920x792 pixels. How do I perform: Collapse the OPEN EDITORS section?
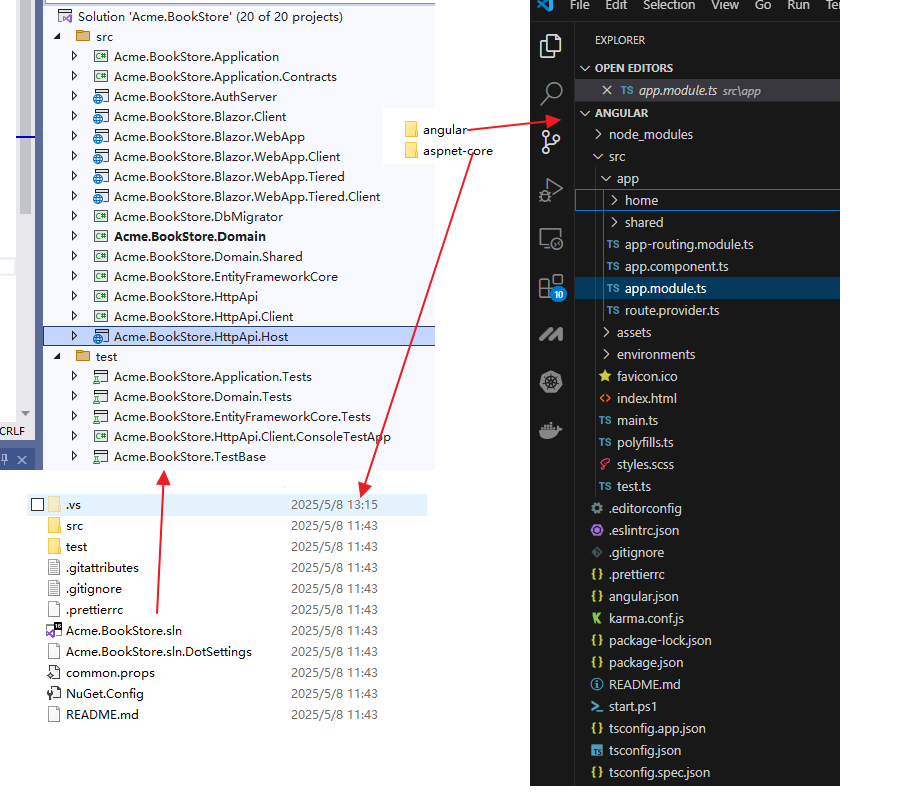coord(584,68)
